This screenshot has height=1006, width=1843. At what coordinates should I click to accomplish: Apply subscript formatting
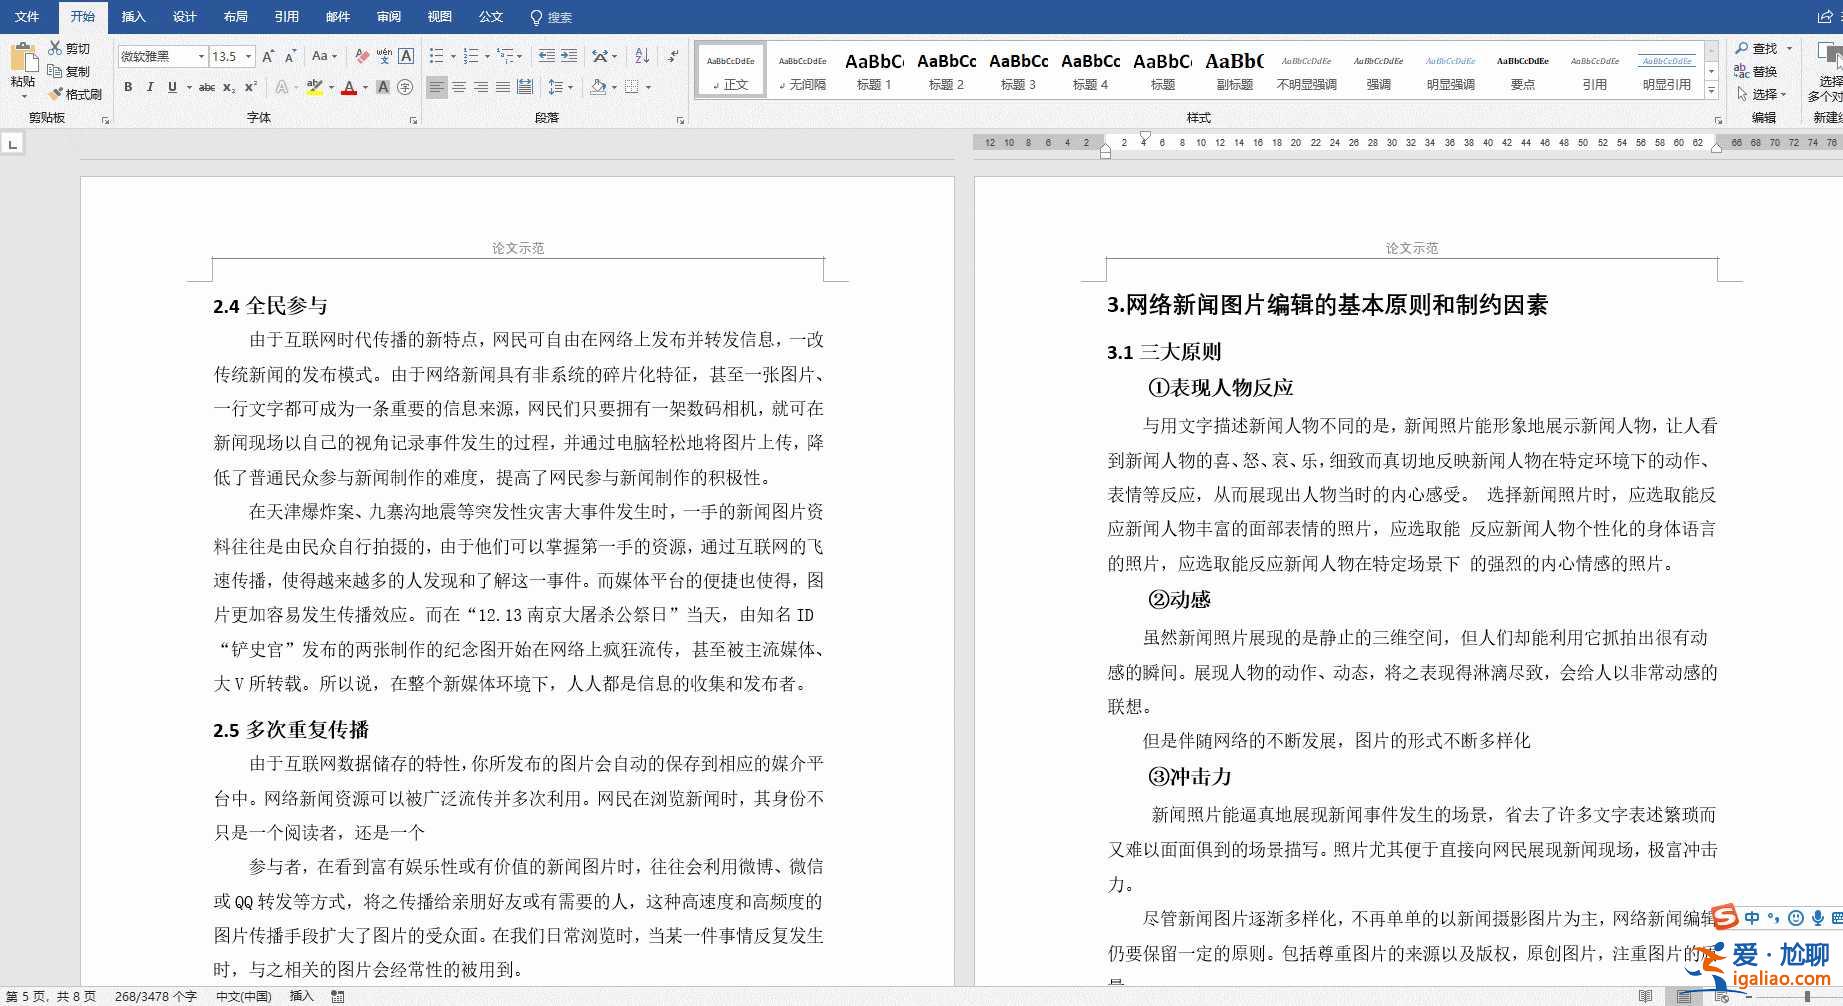click(x=228, y=88)
